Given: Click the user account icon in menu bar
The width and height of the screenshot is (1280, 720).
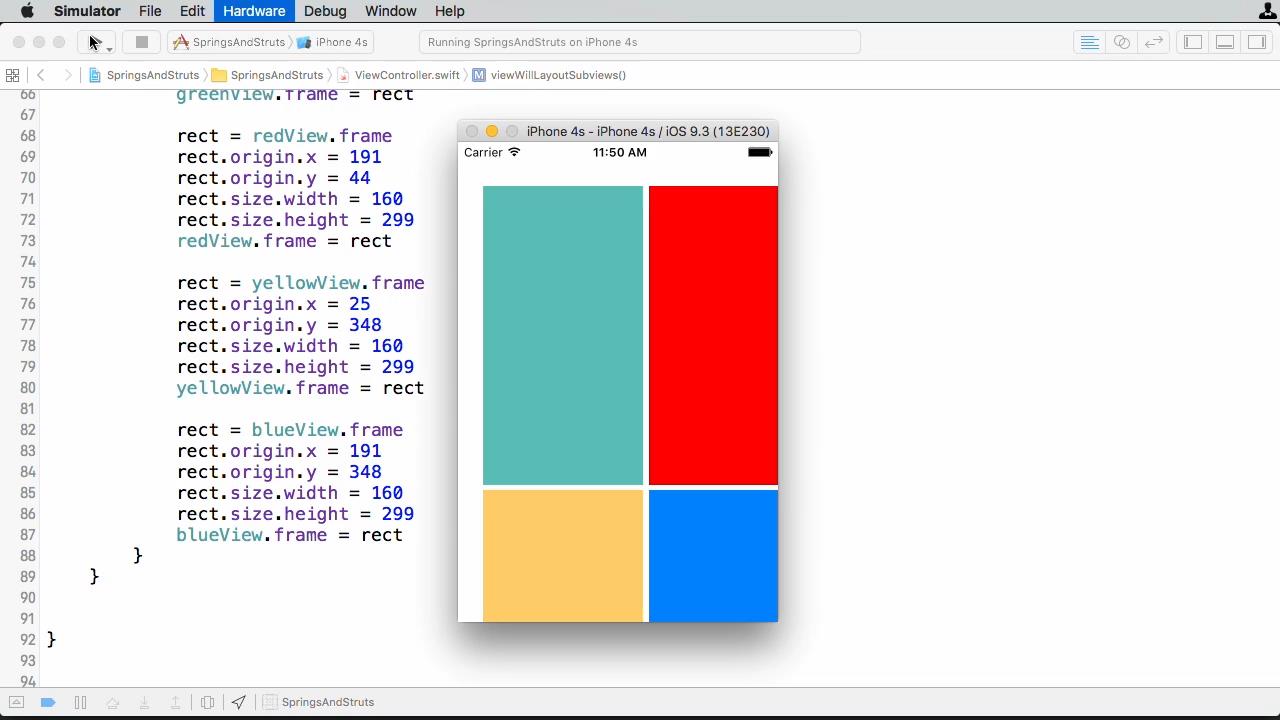Looking at the screenshot, I should coord(1270,11).
